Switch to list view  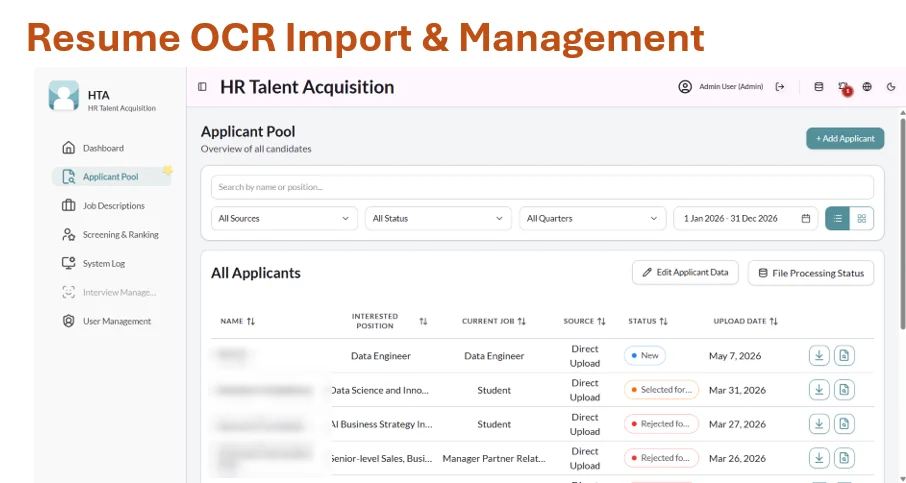(837, 218)
